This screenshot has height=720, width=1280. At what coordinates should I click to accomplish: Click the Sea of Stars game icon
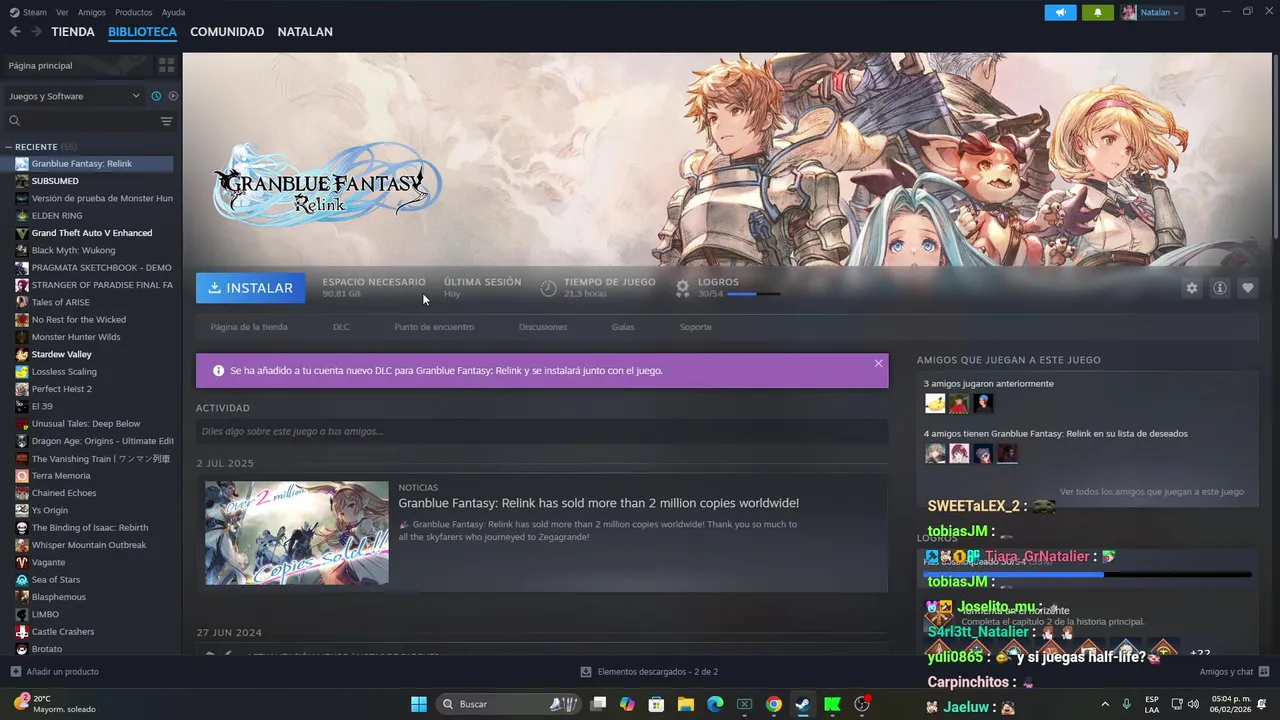[22, 580]
